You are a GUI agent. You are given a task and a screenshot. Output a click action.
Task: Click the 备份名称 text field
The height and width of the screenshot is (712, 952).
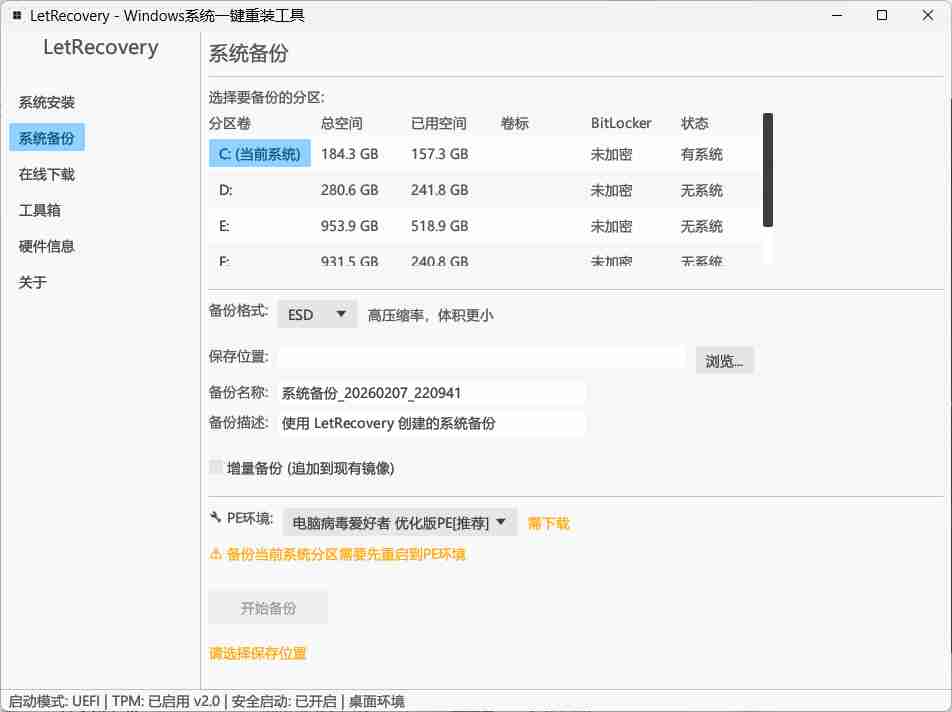432,393
